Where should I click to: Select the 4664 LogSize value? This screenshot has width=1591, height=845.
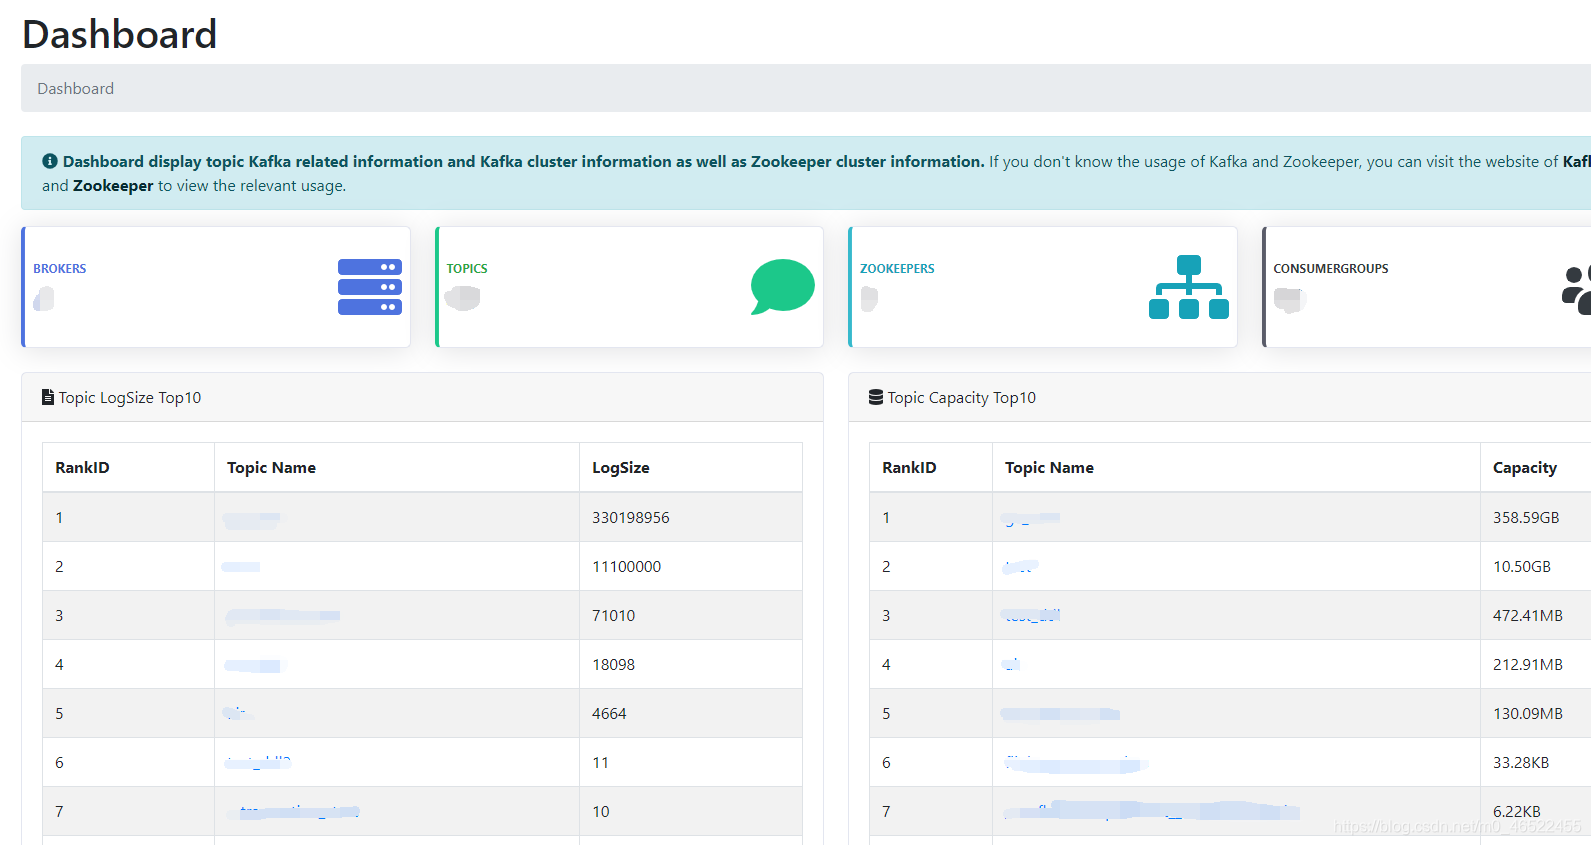pos(609,714)
